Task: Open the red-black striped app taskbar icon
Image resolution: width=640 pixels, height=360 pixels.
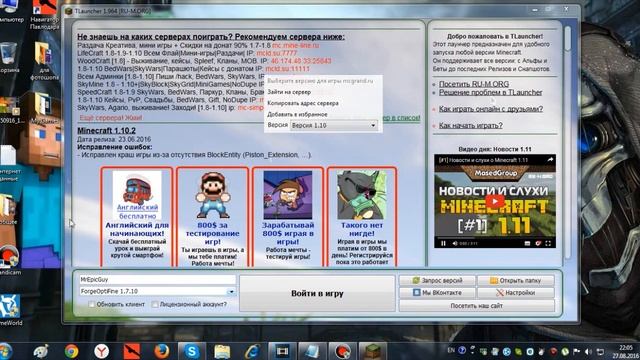Action: coord(131,351)
